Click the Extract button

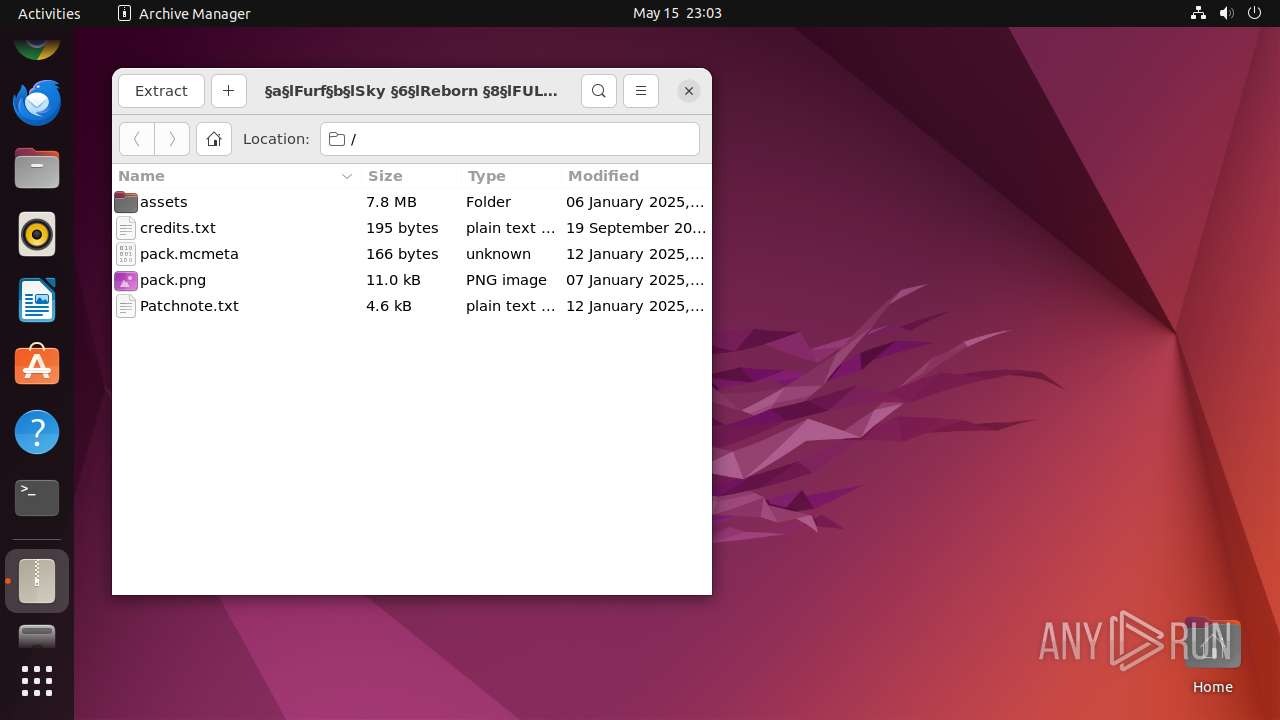click(x=161, y=91)
